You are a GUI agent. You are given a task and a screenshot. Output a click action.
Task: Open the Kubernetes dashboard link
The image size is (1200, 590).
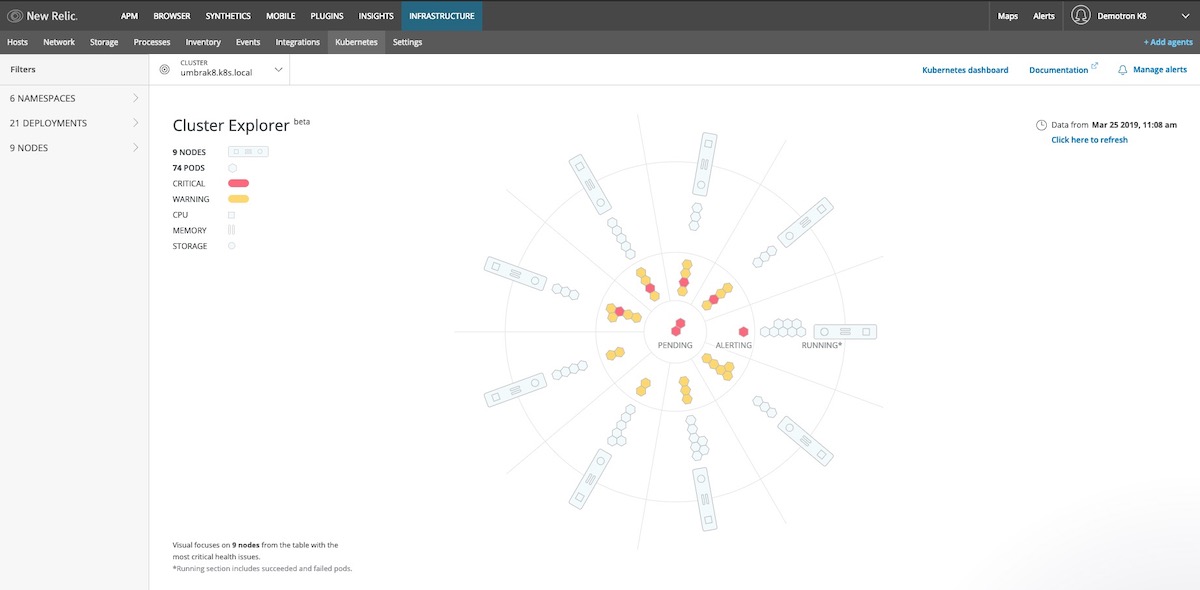[x=965, y=70]
